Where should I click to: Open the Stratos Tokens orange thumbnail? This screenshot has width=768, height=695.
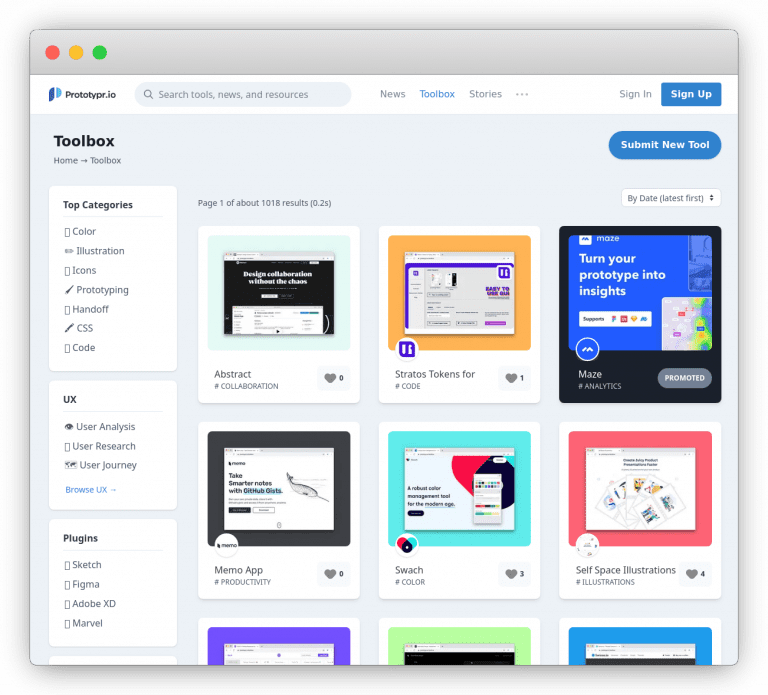pyautogui.click(x=459, y=293)
